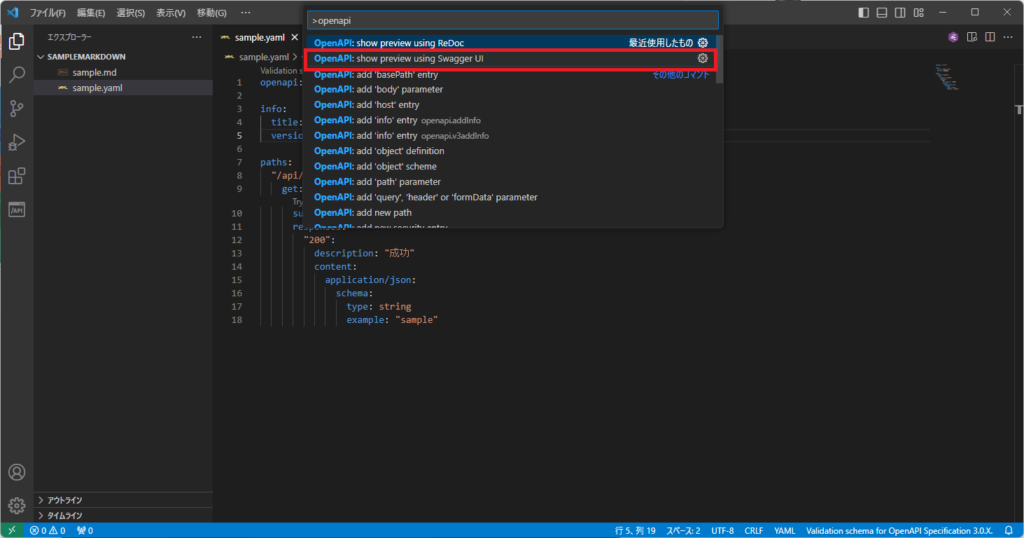Run OpenAPI add 'host' entry command
The image size is (1024, 538).
pos(511,104)
